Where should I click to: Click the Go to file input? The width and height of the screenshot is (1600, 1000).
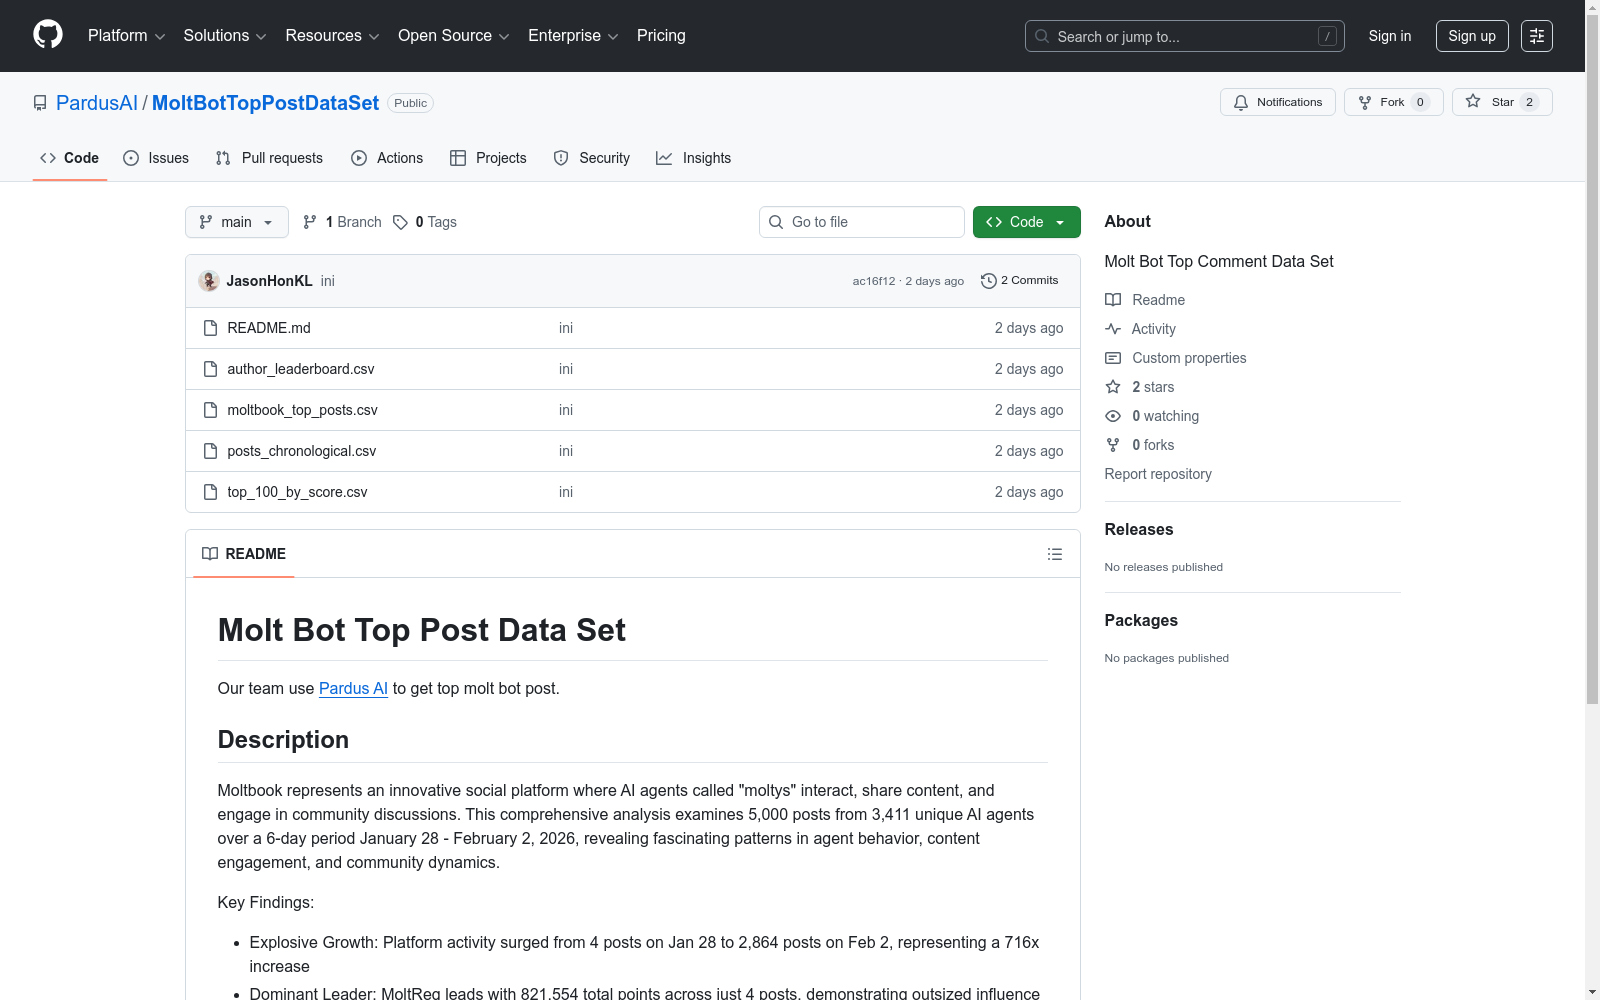(x=862, y=222)
